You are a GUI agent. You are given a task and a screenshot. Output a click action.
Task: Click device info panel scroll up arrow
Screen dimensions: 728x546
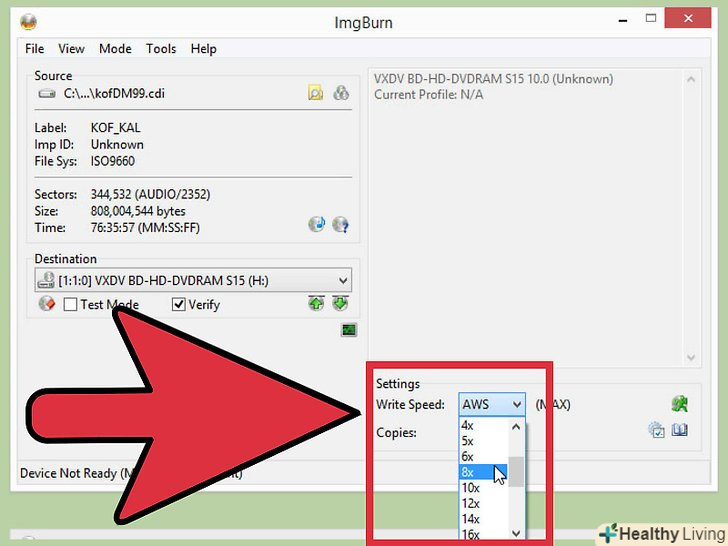tap(691, 80)
